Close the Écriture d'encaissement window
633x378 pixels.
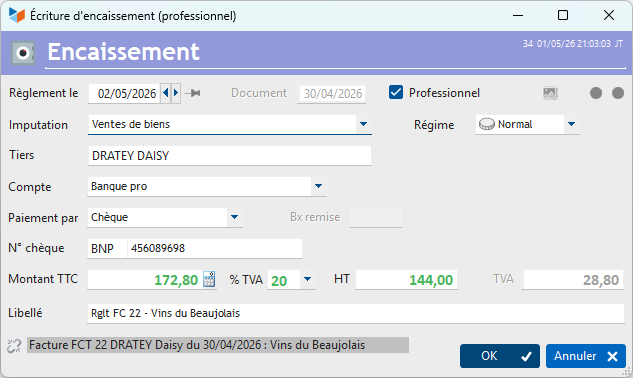pos(609,15)
